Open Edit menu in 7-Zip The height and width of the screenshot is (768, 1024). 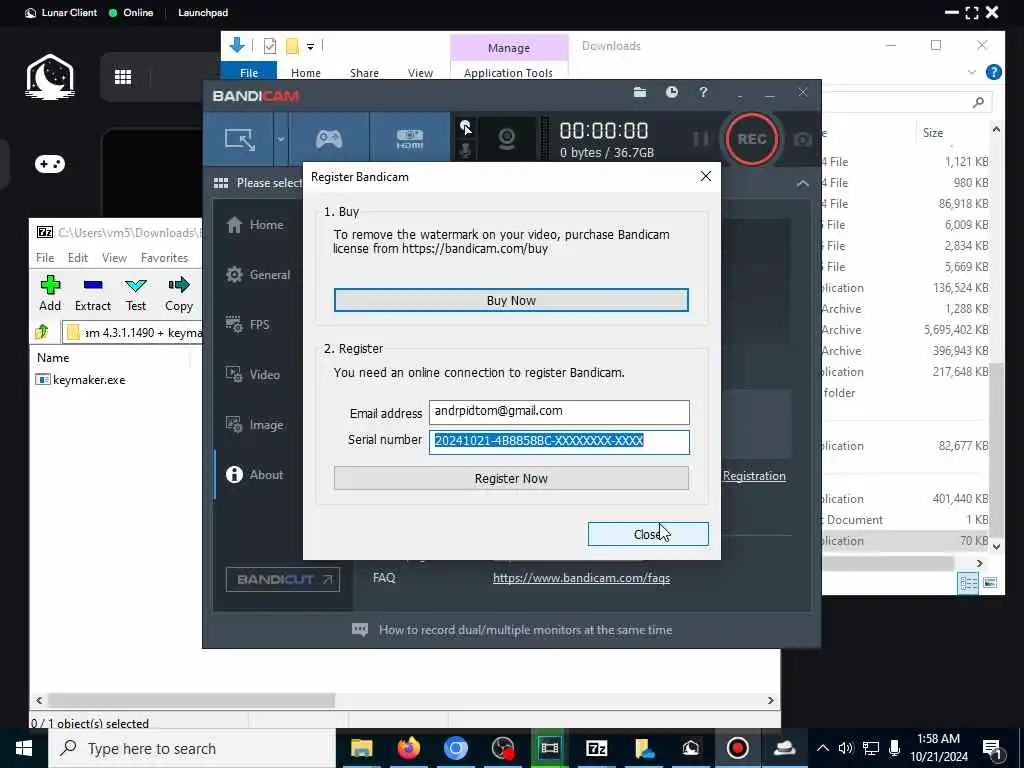tap(78, 258)
